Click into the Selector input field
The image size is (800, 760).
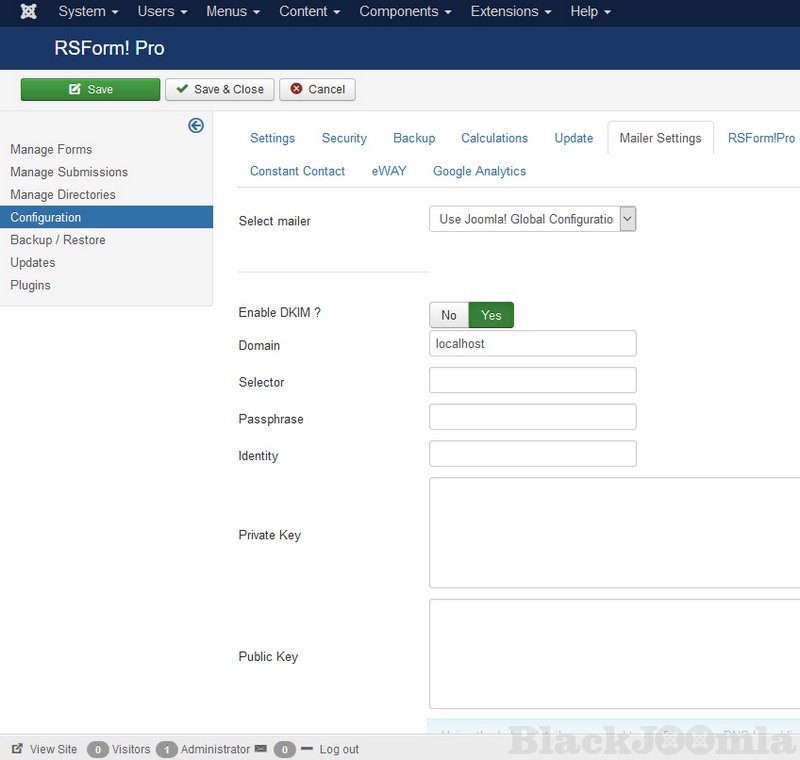tap(532, 380)
